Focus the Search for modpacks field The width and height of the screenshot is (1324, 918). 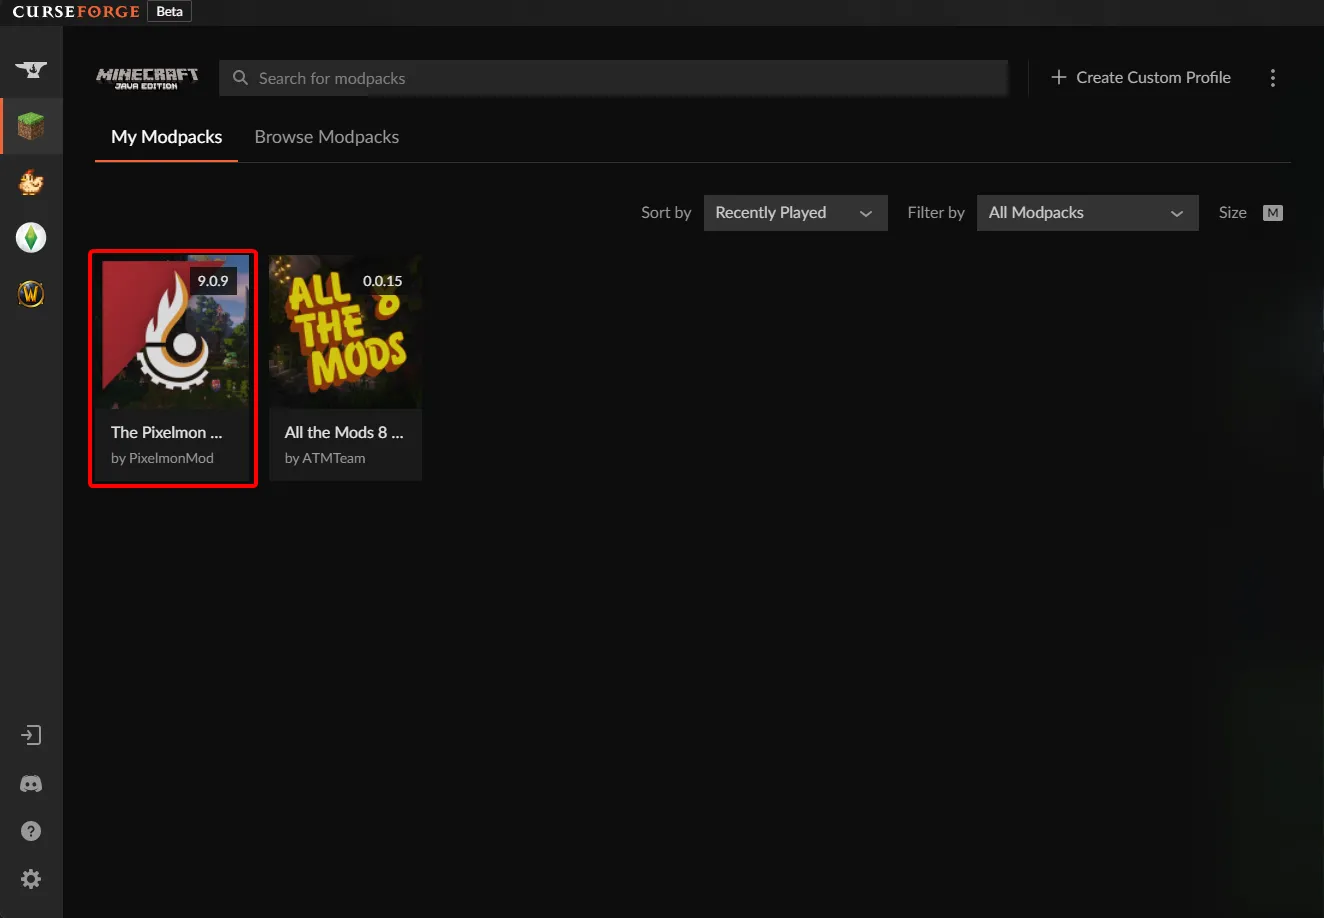(x=613, y=78)
